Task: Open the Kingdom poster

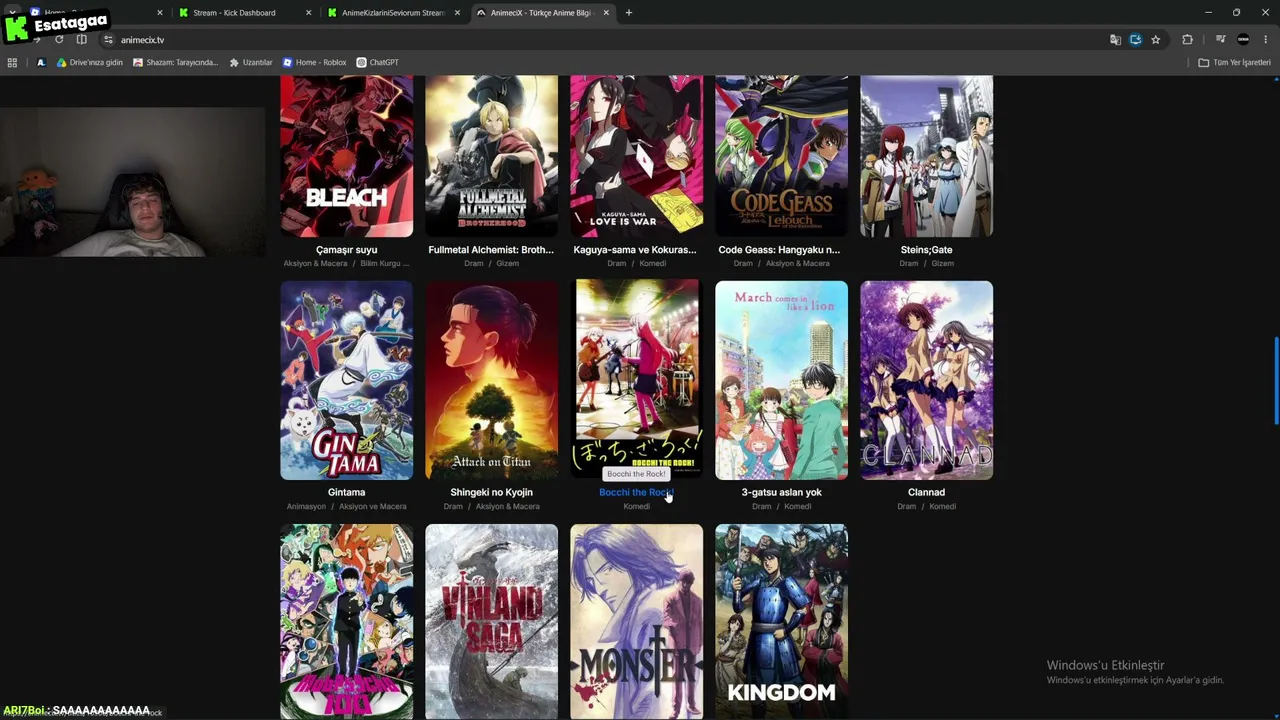Action: pos(781,621)
